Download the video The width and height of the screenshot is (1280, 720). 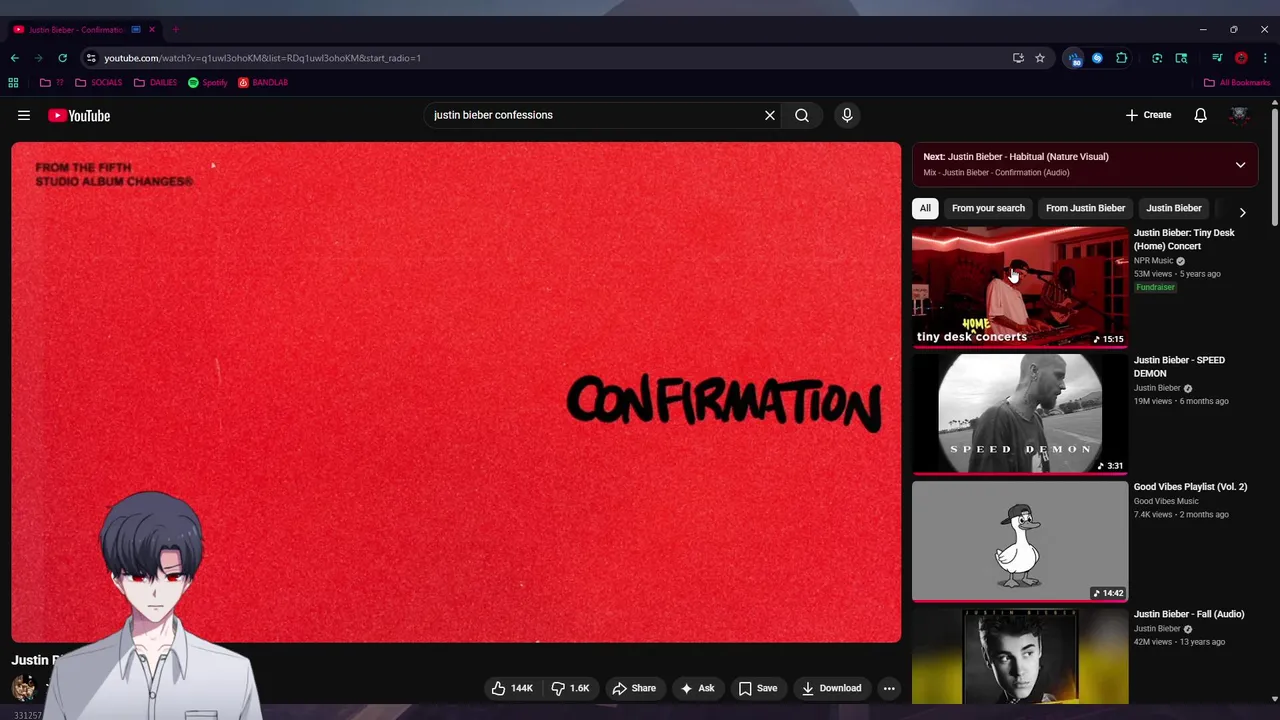point(831,688)
